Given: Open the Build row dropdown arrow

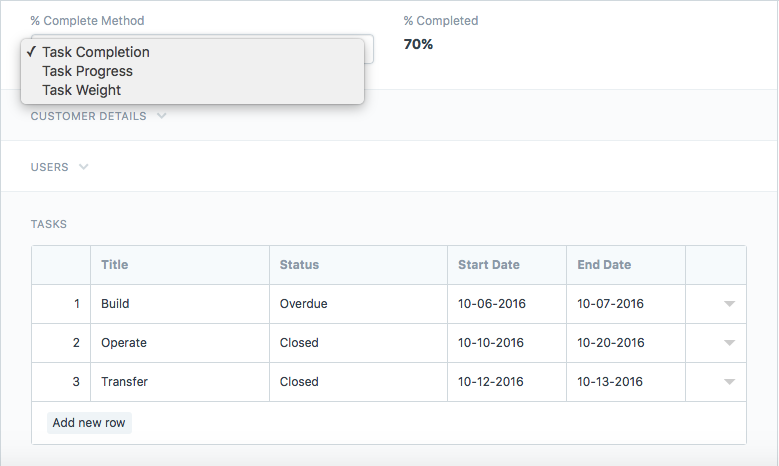Looking at the screenshot, I should [729, 304].
